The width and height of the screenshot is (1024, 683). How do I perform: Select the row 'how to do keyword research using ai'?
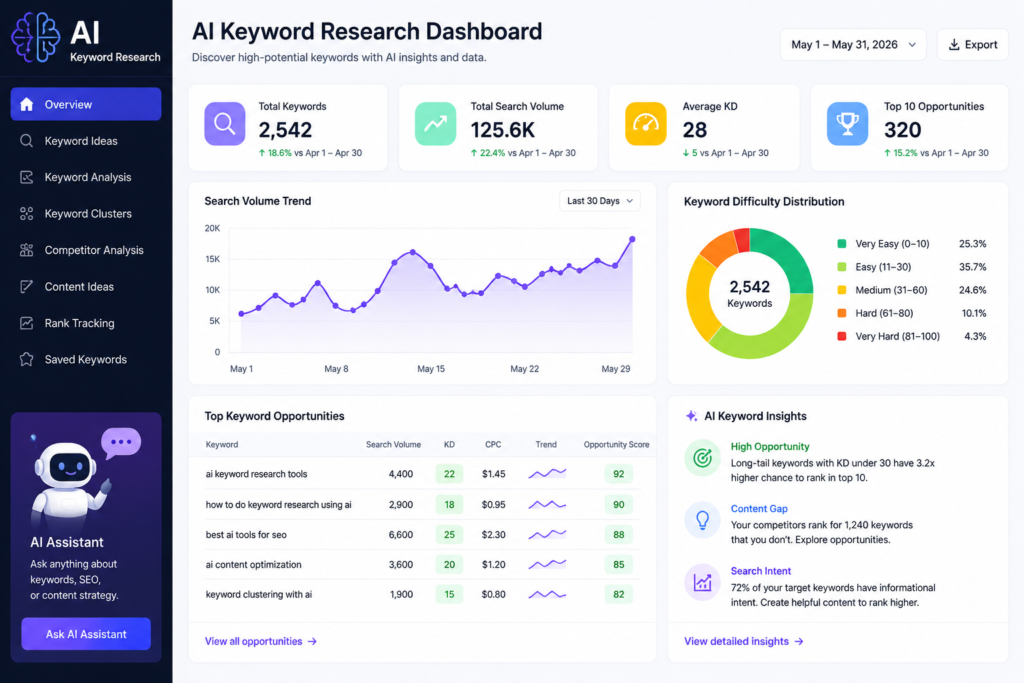422,504
